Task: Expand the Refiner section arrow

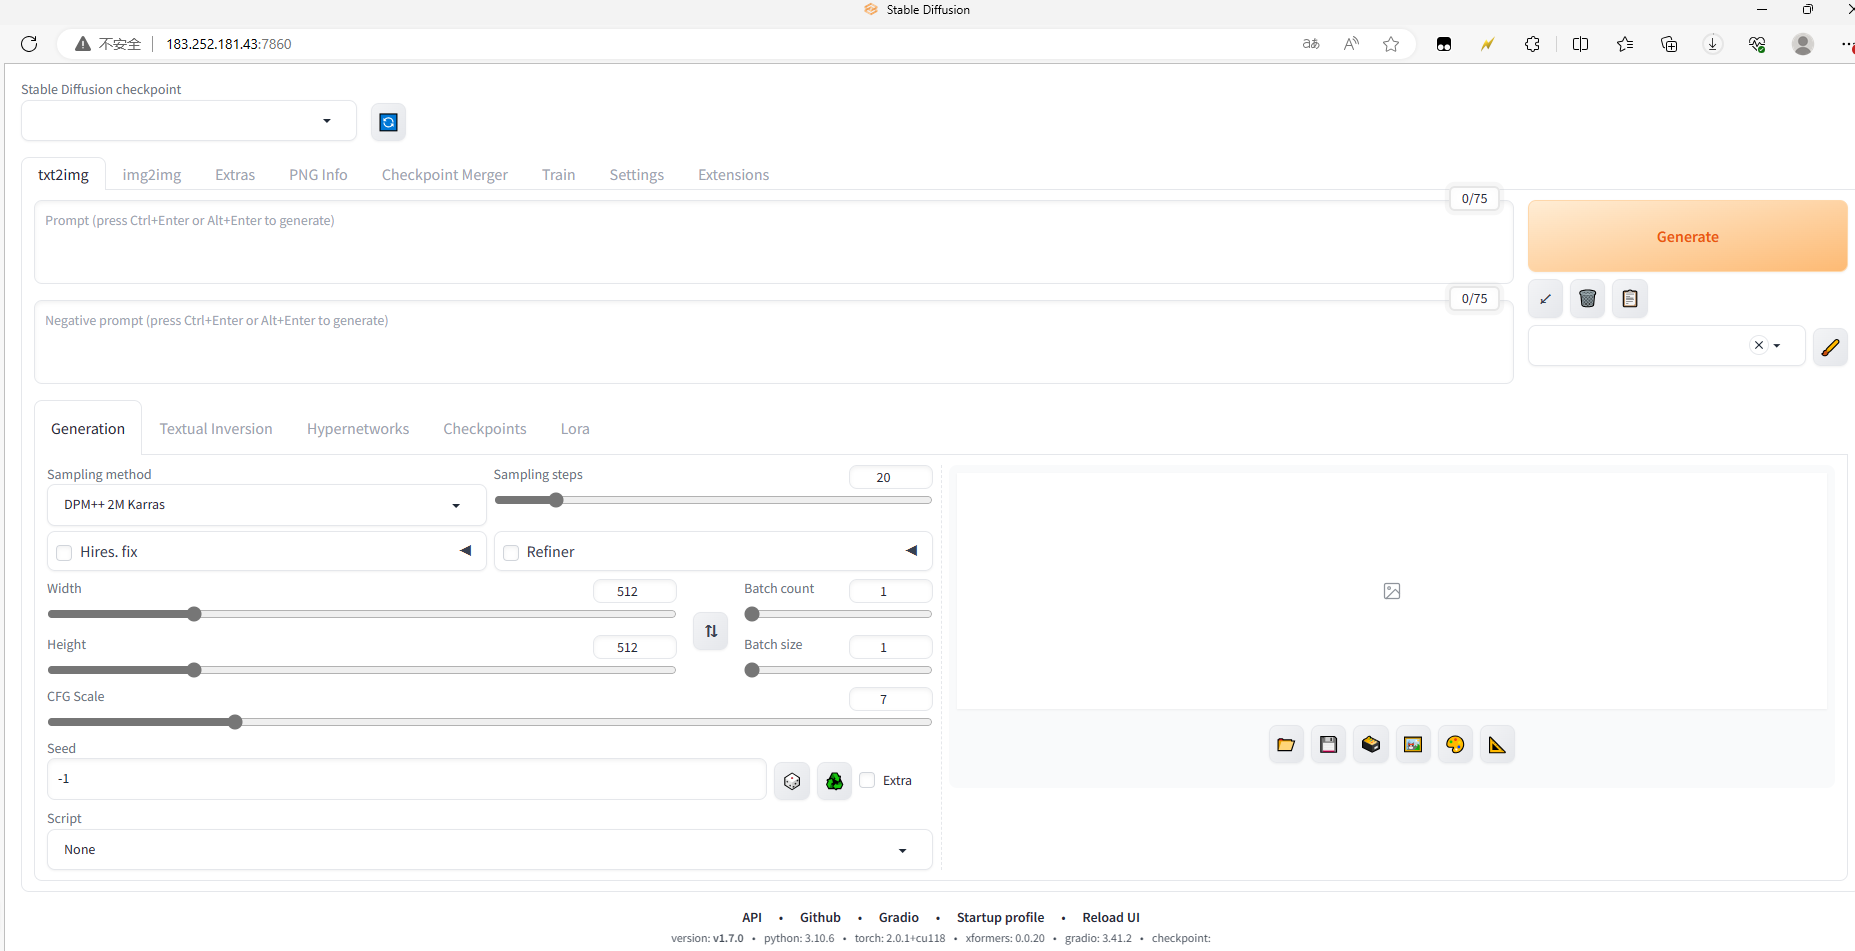Action: tap(911, 551)
